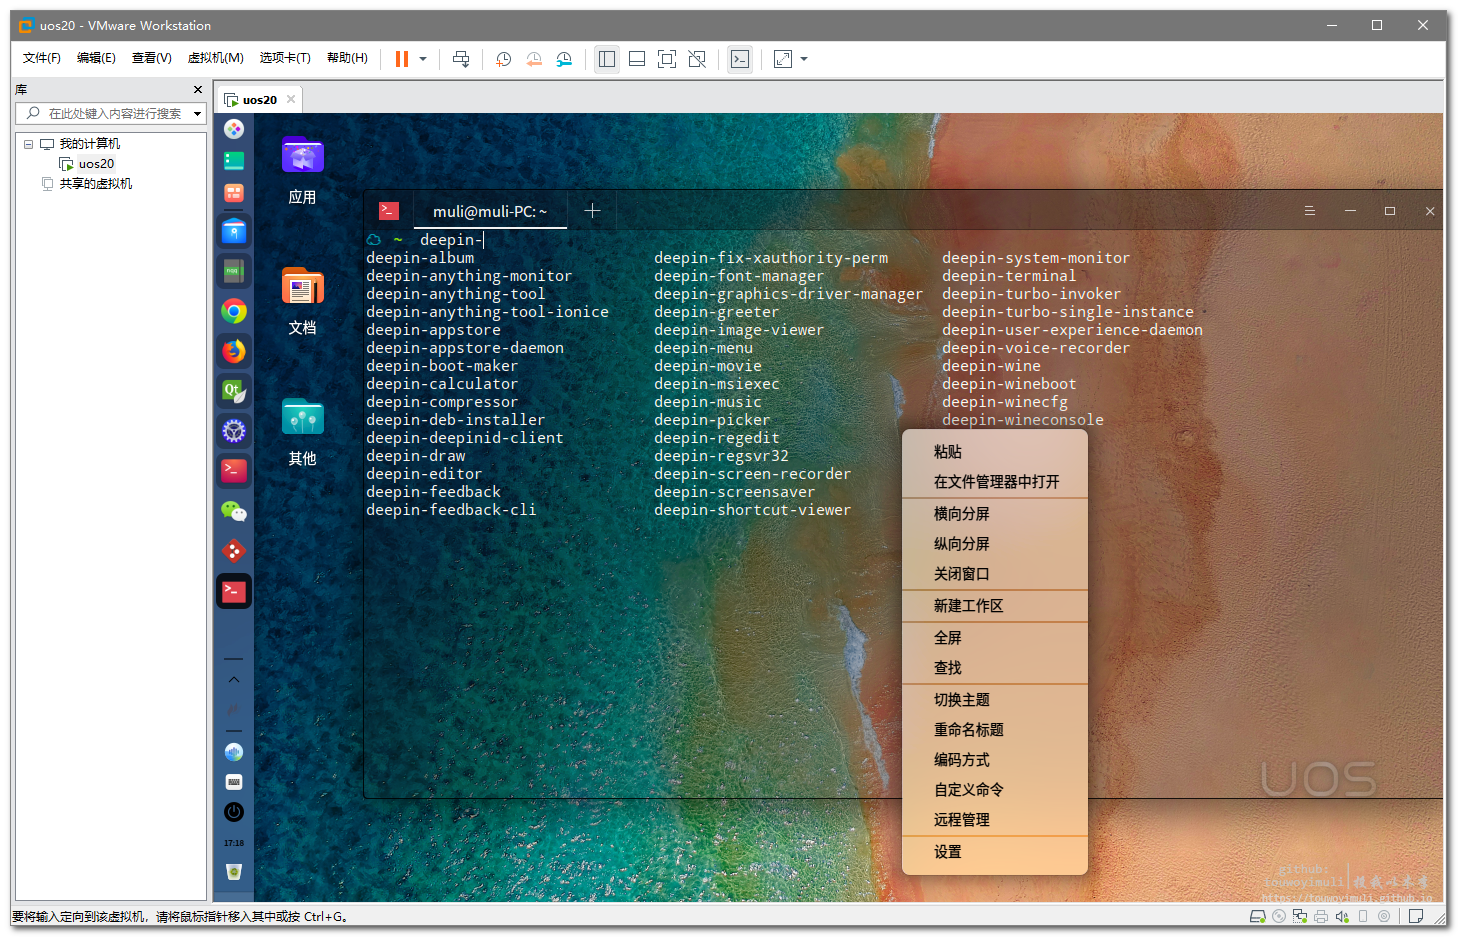This screenshot has width=1458, height=937.
Task: Open the Git red diamond dock icon
Action: tap(234, 551)
